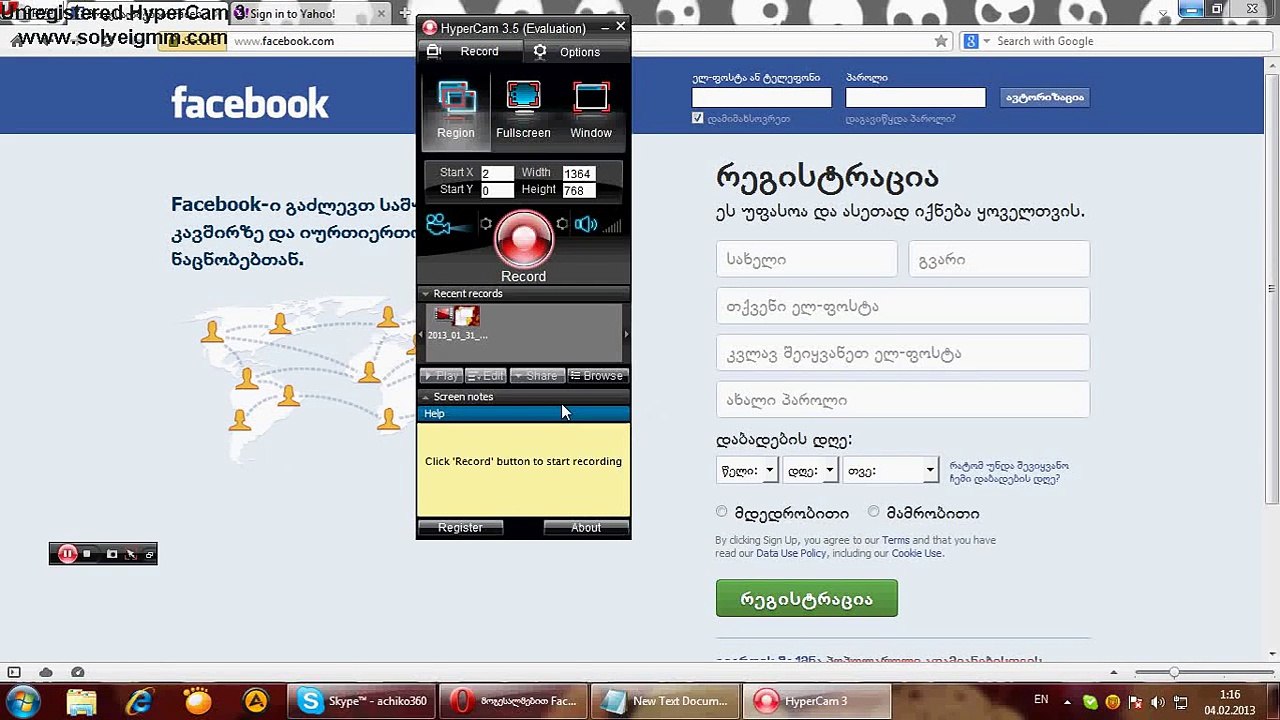The width and height of the screenshot is (1280, 720).
Task: Click the Start Y input field
Action: 497,190
